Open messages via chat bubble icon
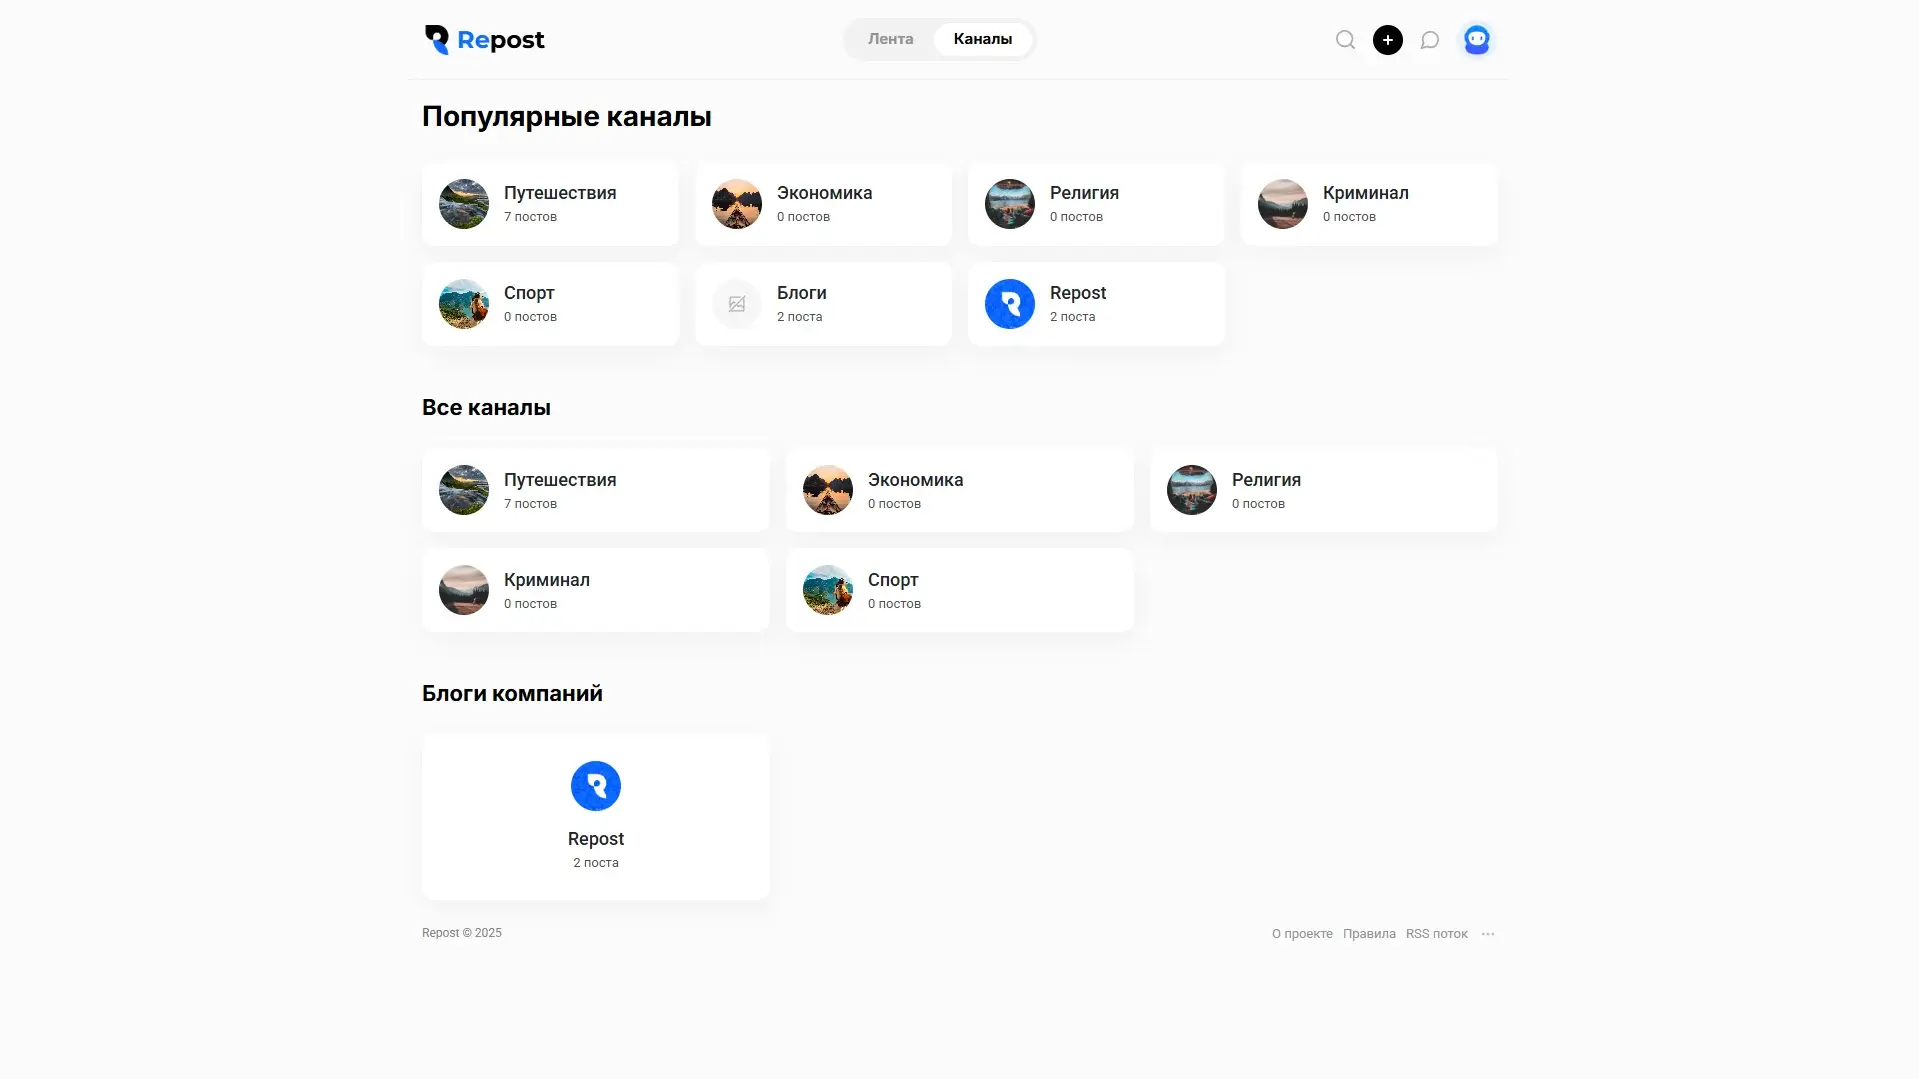 tap(1430, 40)
